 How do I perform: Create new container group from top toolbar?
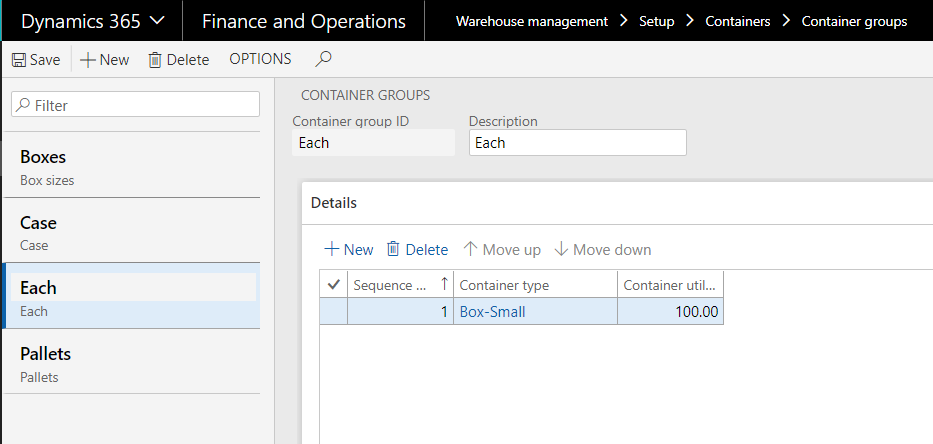[105, 60]
